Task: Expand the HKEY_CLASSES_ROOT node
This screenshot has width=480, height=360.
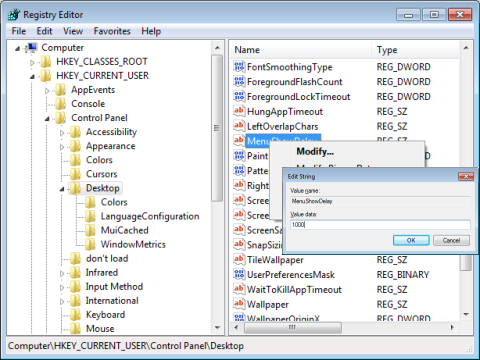Action: tap(32, 62)
